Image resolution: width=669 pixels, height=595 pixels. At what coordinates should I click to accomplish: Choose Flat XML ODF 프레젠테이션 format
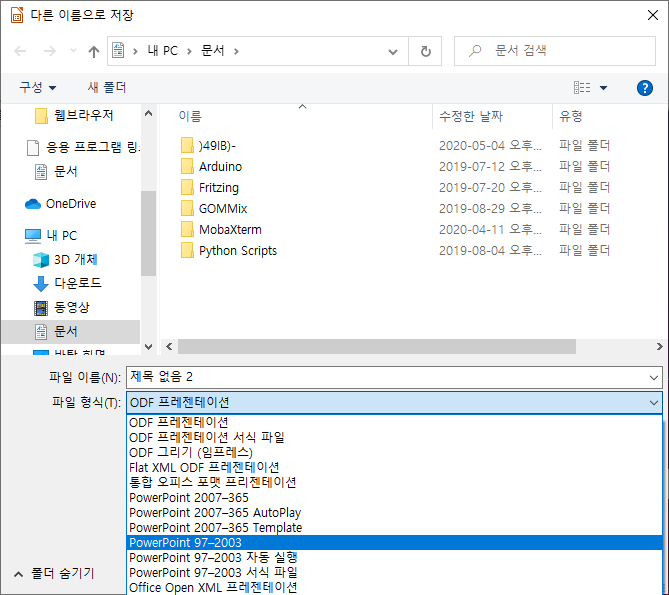pos(394,467)
